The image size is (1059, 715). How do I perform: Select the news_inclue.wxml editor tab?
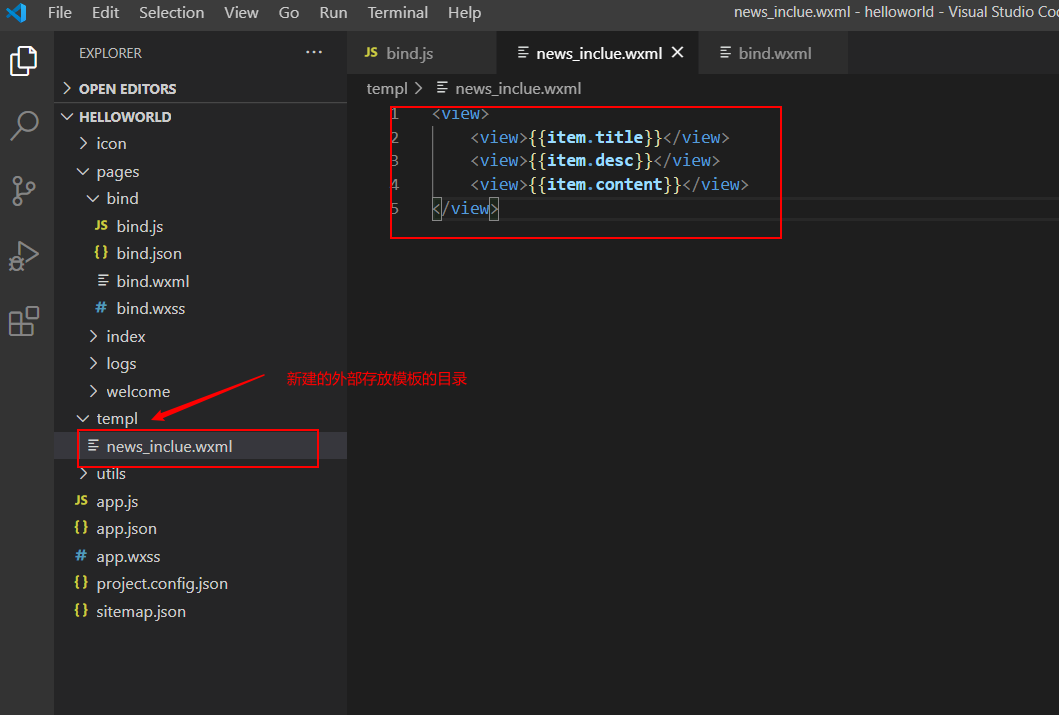coord(598,53)
